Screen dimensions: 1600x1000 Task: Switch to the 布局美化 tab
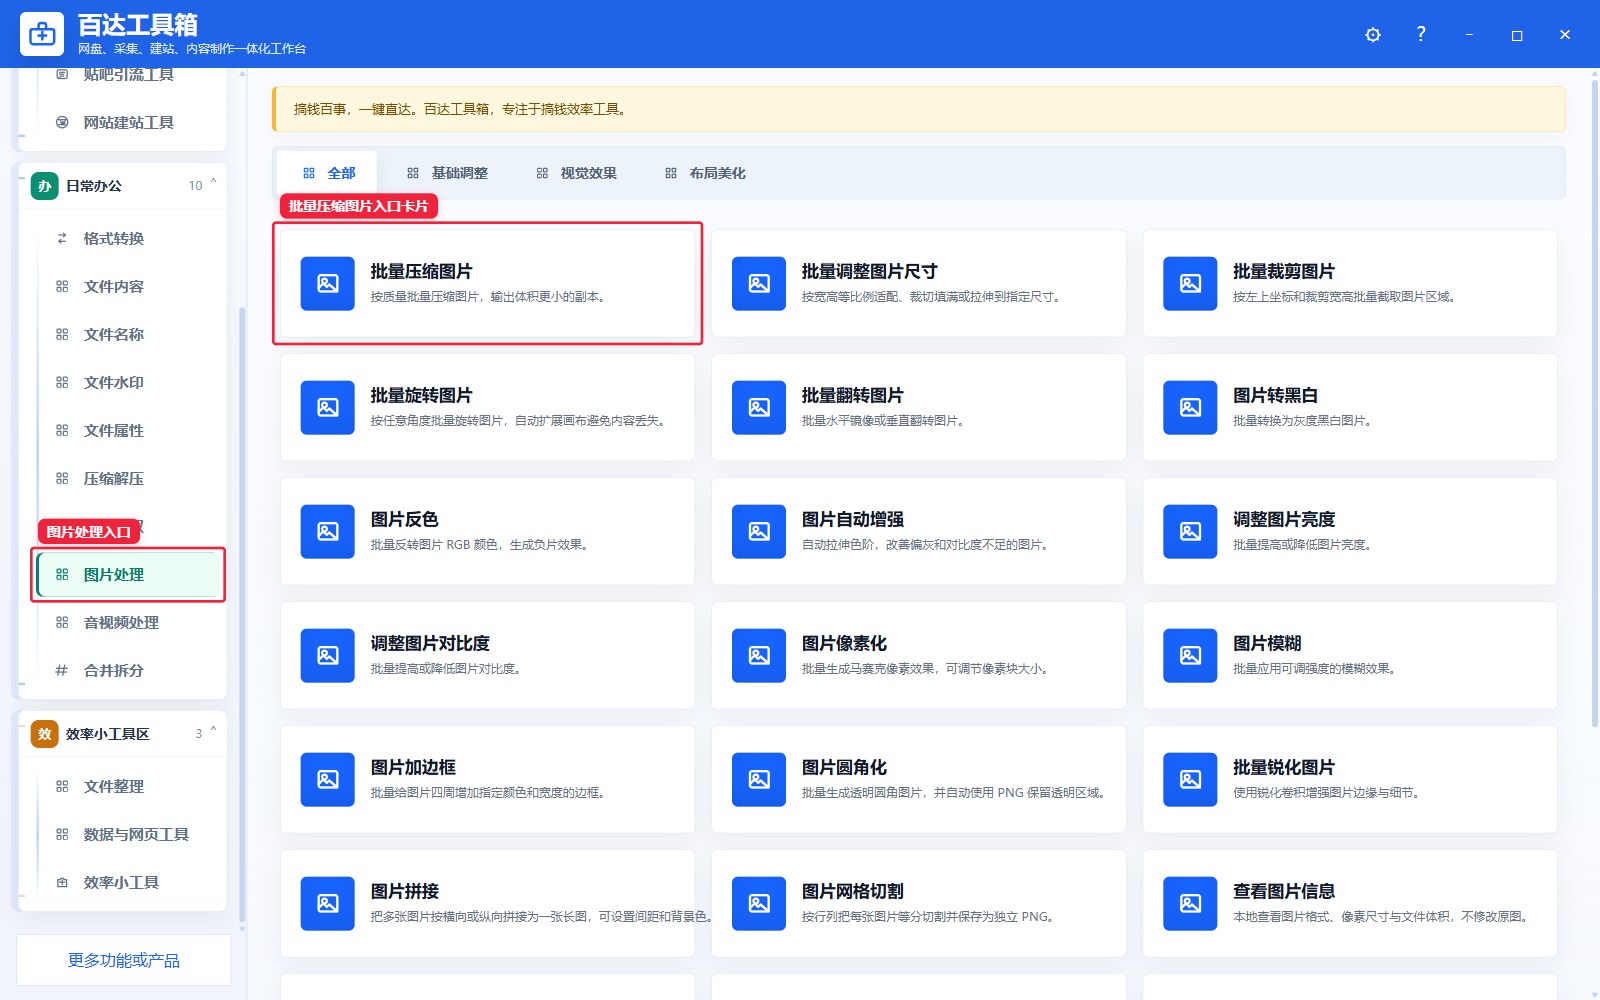click(x=705, y=173)
